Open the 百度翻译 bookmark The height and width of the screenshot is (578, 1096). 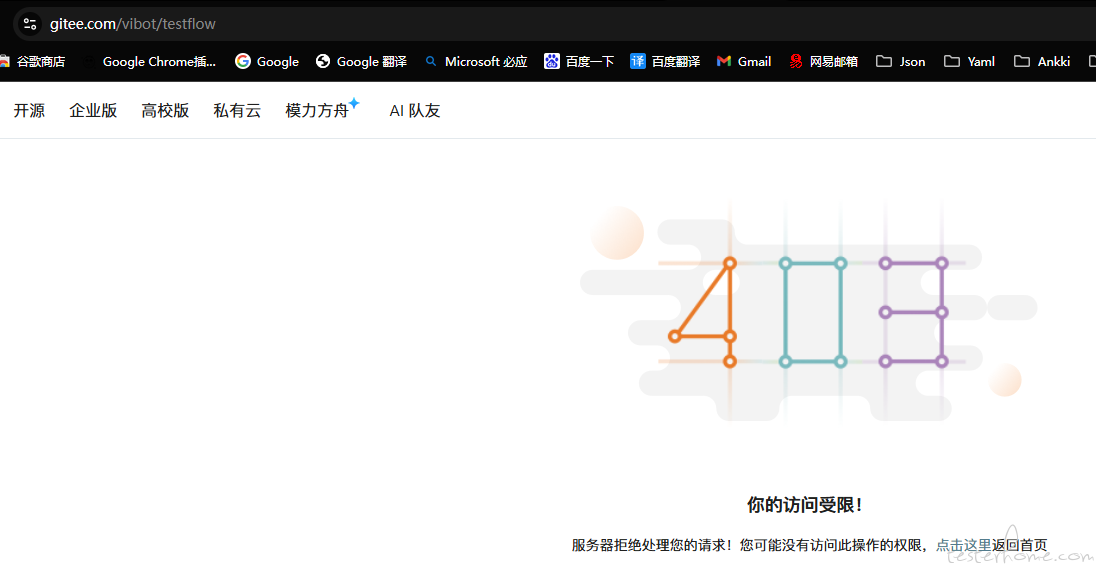665,62
